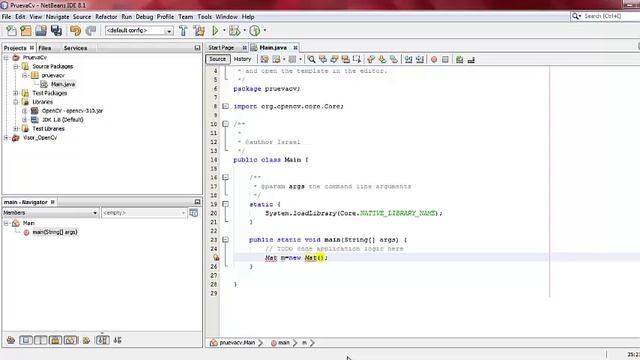Click the Shift Line Left icon in the editor toolbar
640x360 pixels.
(x=408, y=60)
